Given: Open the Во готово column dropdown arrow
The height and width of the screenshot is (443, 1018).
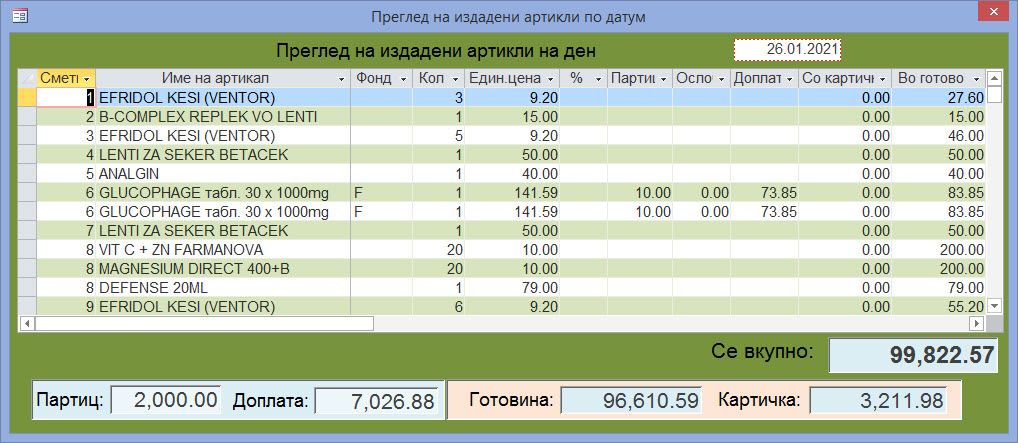Looking at the screenshot, I should [976, 79].
